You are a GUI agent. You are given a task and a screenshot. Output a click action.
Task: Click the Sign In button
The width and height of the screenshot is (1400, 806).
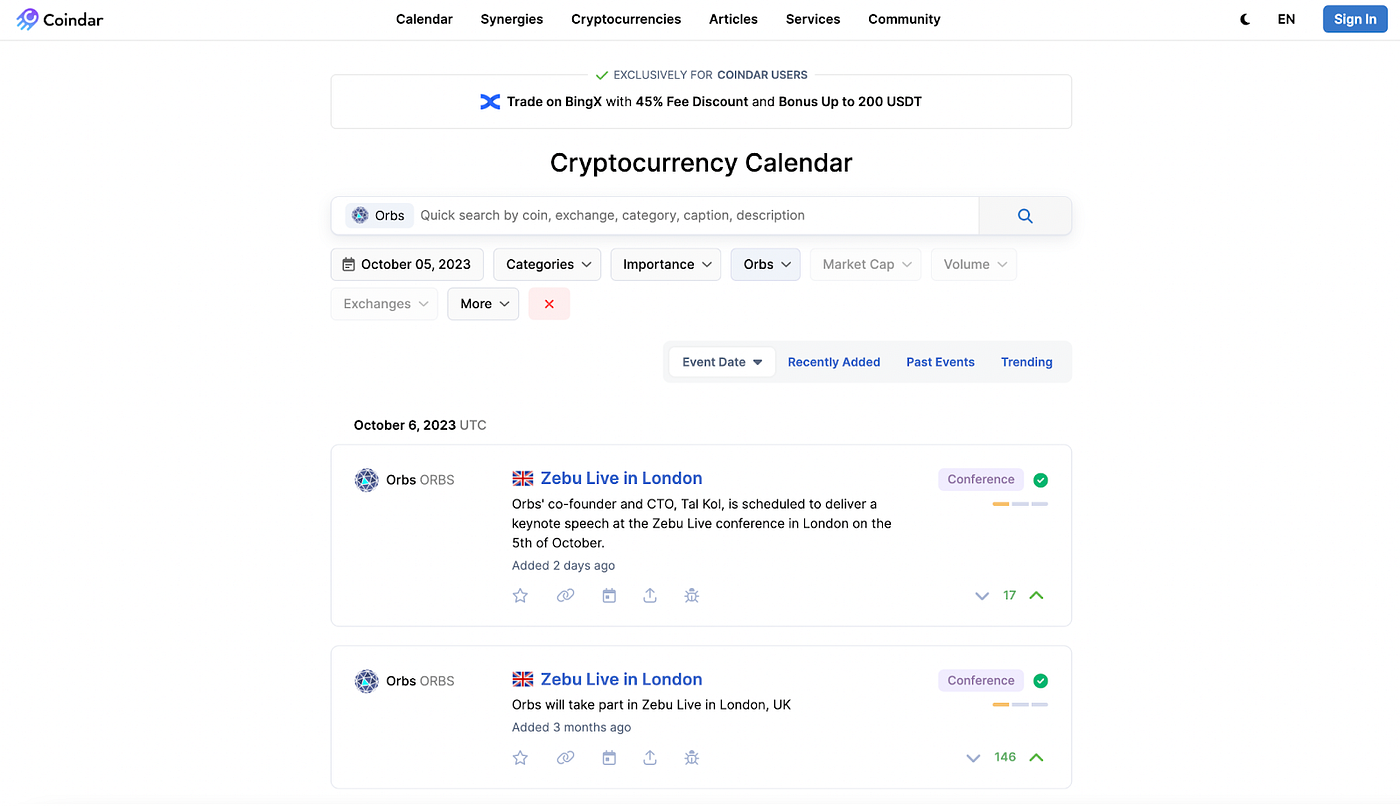[x=1355, y=19]
